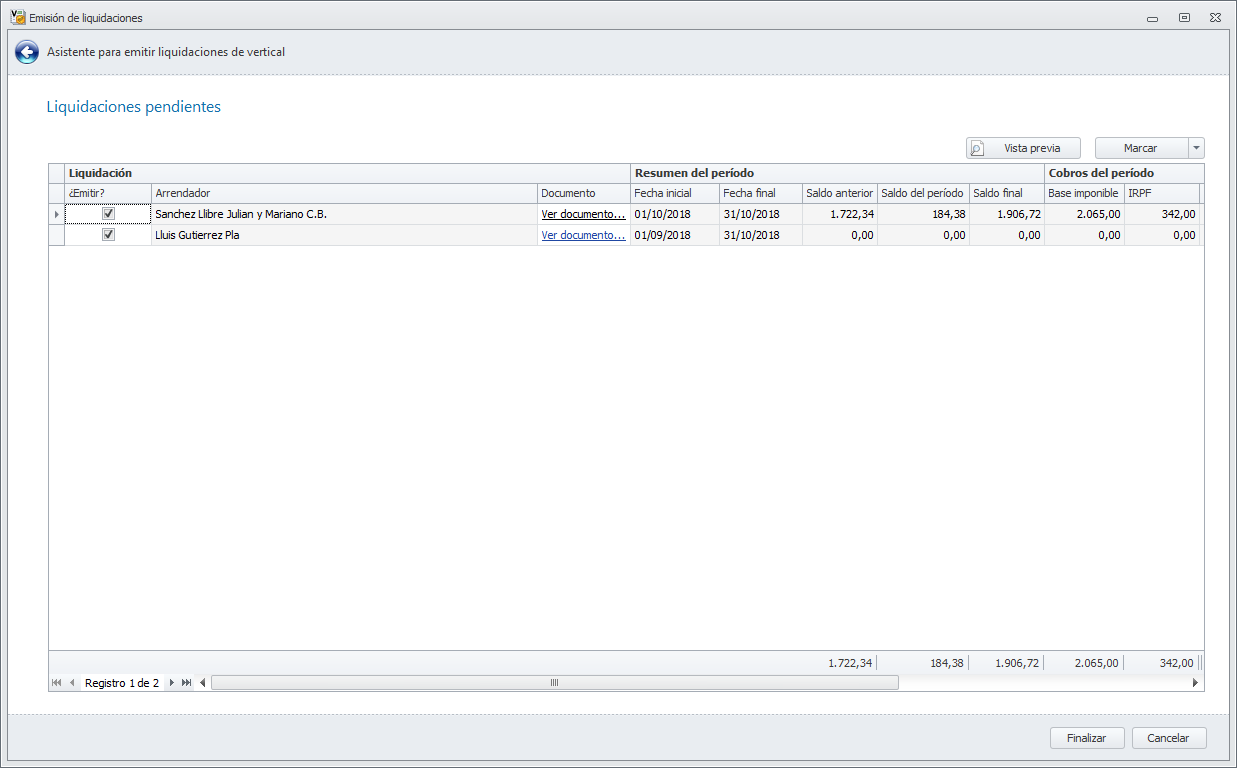Uncheck Emitir for Lluis Gutierrez Pla
The height and width of the screenshot is (768, 1237).
pyautogui.click(x=108, y=235)
